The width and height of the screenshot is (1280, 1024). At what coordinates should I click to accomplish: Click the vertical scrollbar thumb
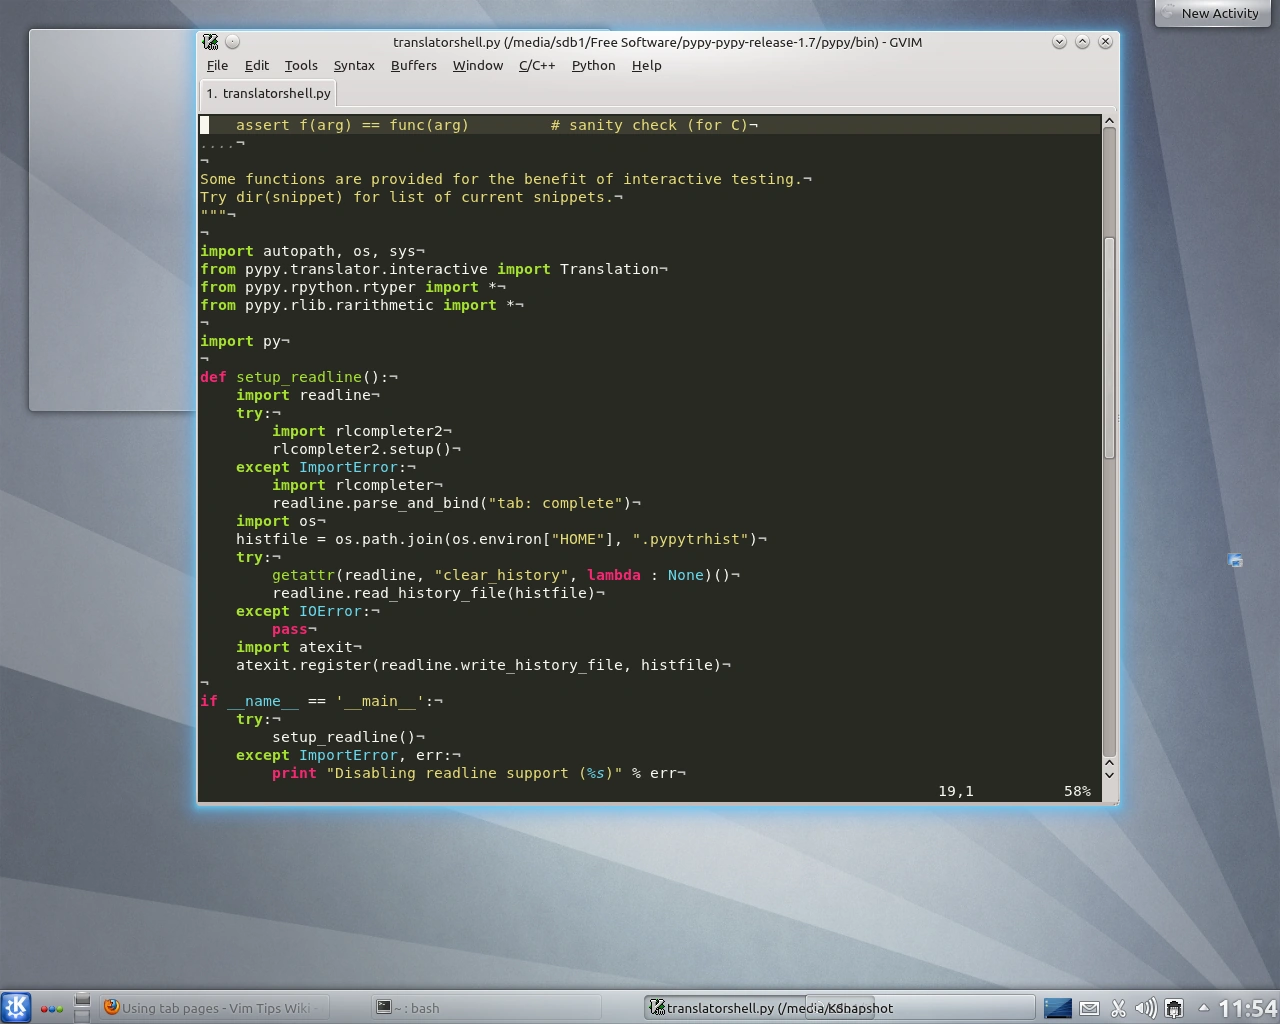click(x=1108, y=348)
